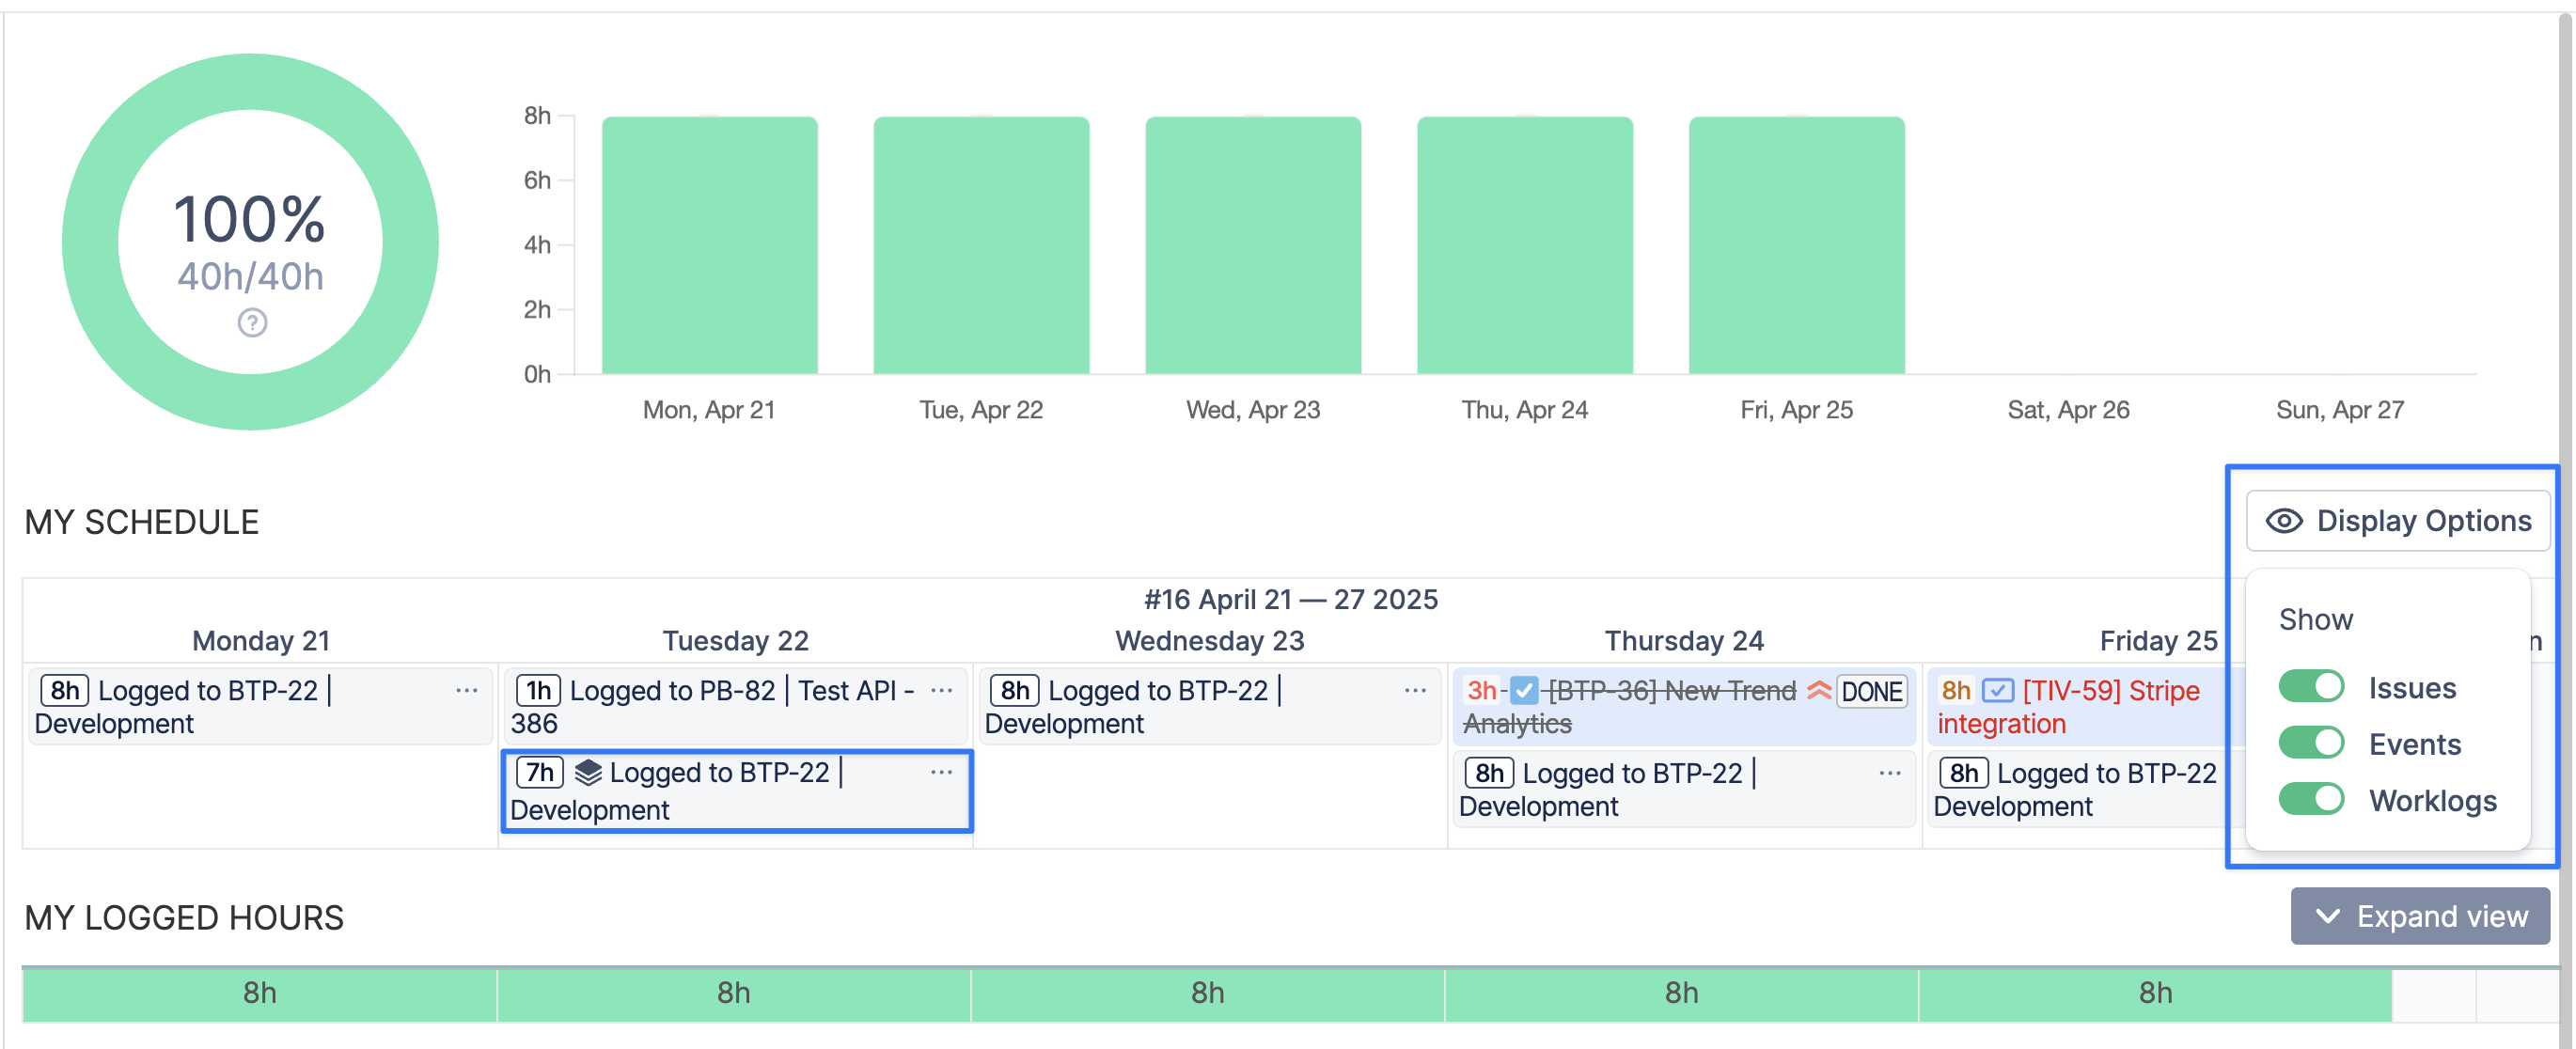The width and height of the screenshot is (2576, 1049).
Task: Open more options for Tuesday's 1h PB-82 worklog
Action: tap(941, 691)
